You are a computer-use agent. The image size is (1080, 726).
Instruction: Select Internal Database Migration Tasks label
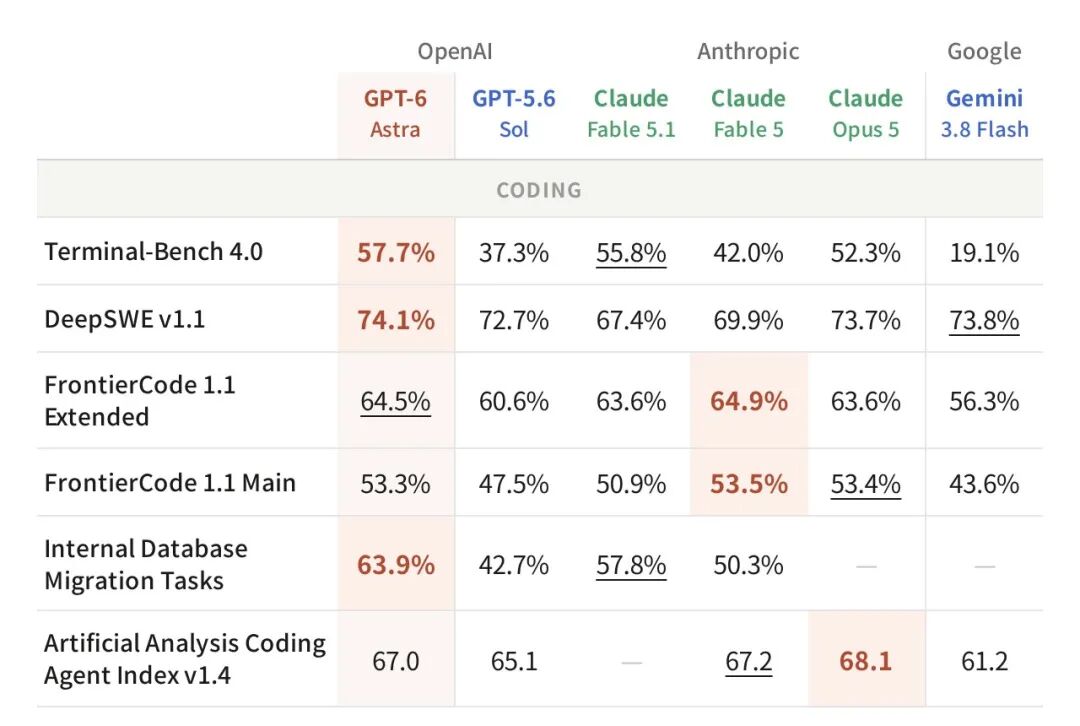[x=145, y=564]
